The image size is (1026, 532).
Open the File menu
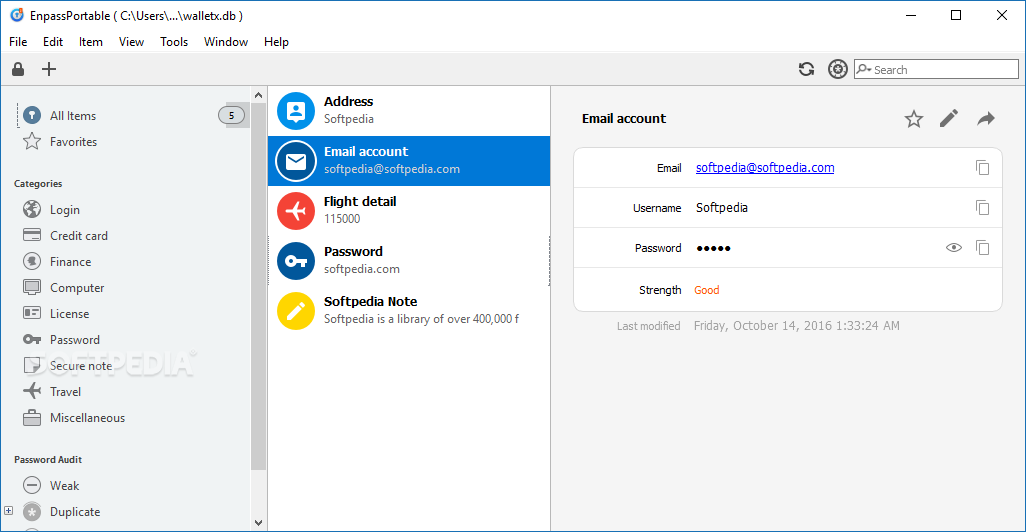click(x=18, y=42)
